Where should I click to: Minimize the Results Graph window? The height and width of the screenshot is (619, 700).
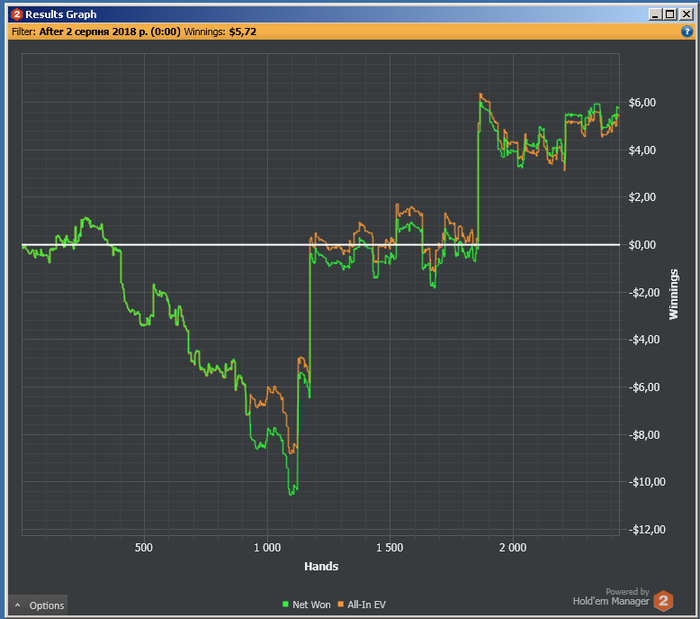click(655, 14)
